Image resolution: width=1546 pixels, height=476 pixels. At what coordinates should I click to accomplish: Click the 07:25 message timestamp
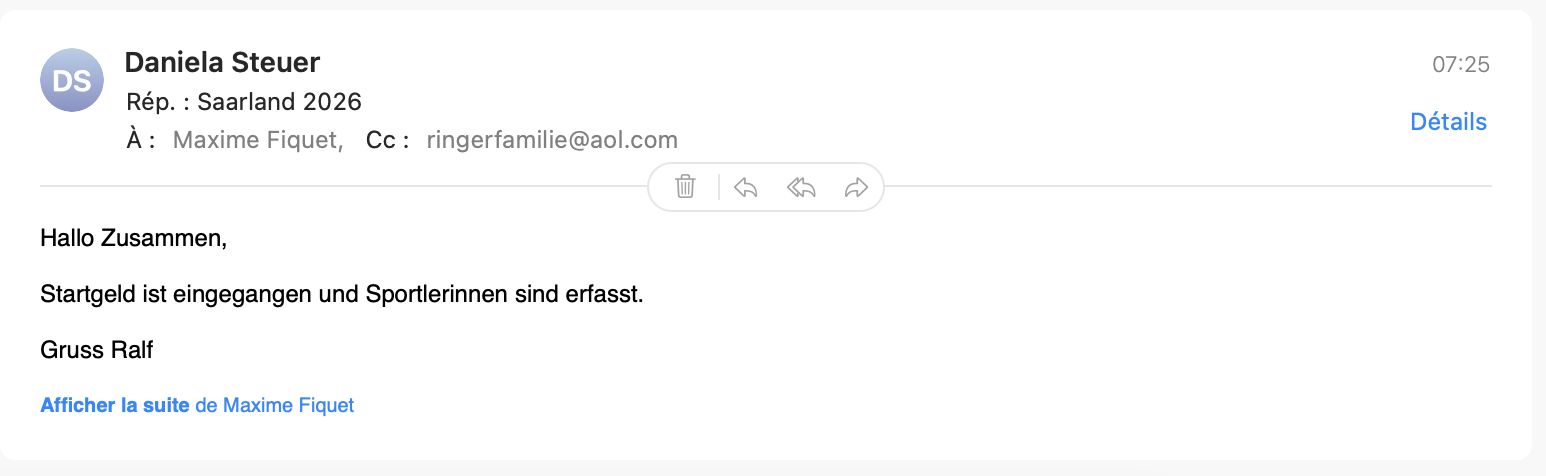pyautogui.click(x=1461, y=65)
